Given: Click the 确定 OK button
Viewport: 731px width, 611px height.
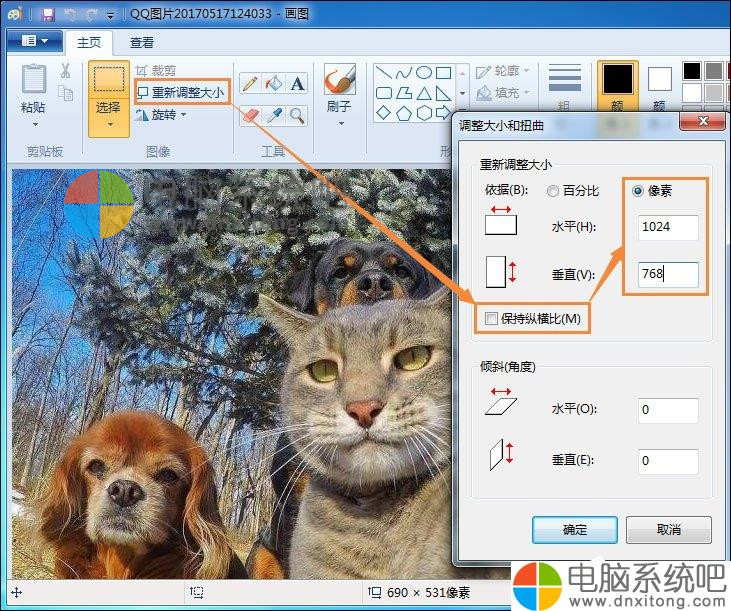Looking at the screenshot, I should (x=575, y=529).
